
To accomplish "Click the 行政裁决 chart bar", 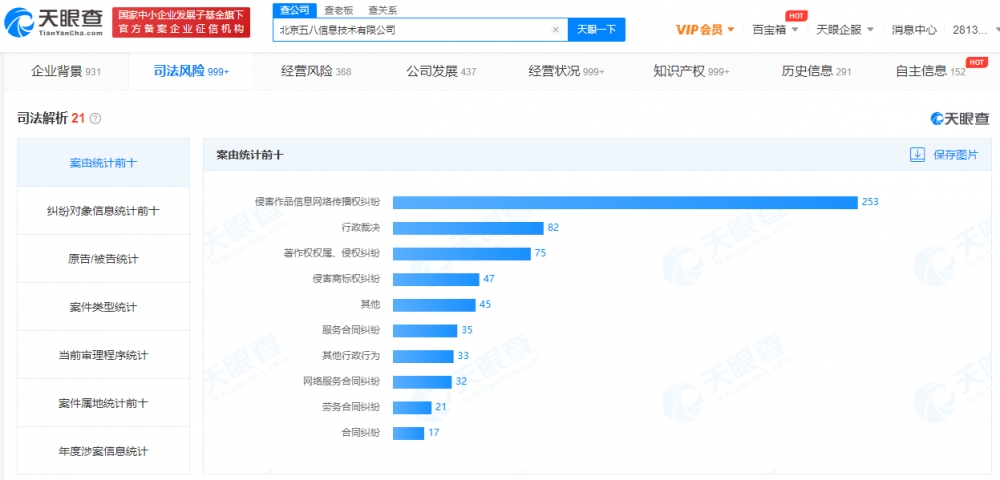I will coord(468,228).
